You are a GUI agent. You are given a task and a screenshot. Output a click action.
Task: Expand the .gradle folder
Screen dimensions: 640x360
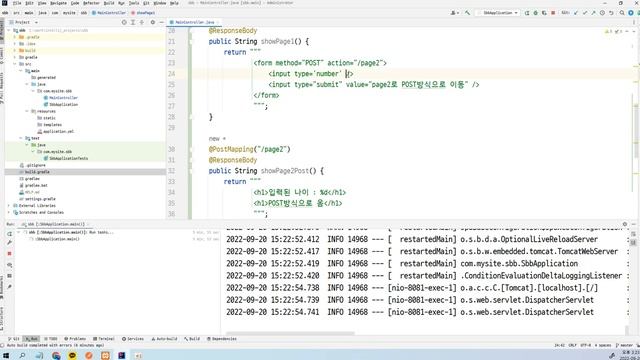15,37
